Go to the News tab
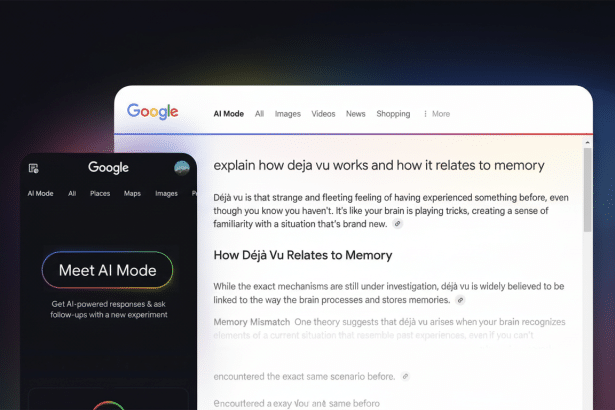This screenshot has height=410, width=615. 355,114
